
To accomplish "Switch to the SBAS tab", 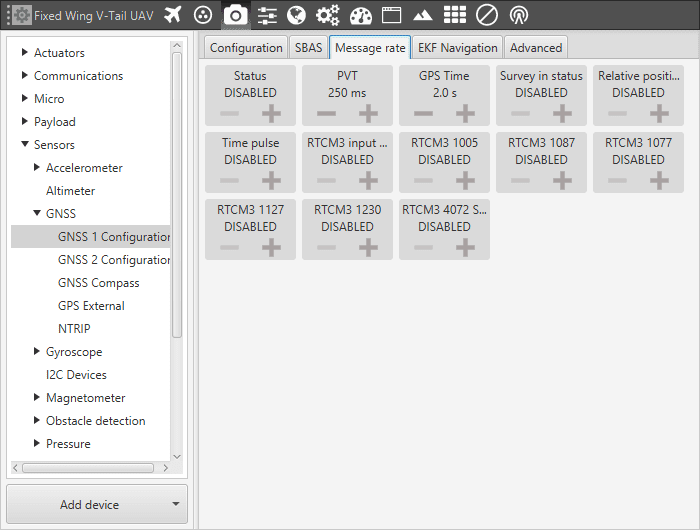I will pyautogui.click(x=308, y=47).
